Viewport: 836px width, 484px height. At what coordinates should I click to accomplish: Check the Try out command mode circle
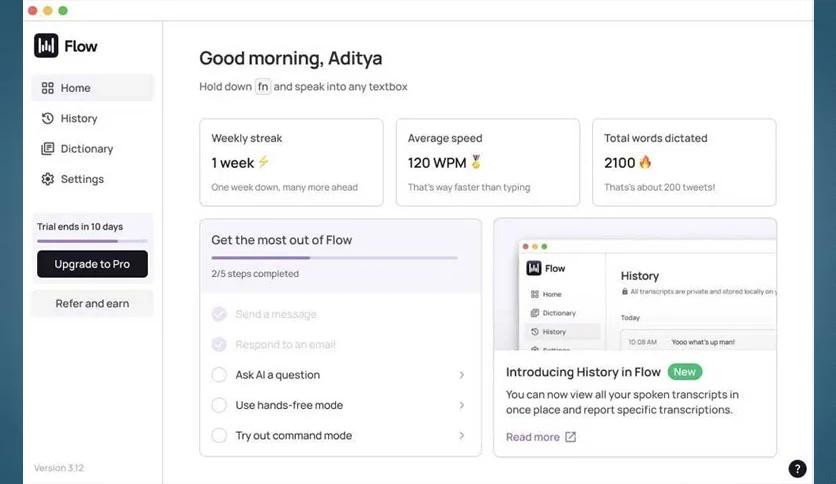[x=219, y=435]
